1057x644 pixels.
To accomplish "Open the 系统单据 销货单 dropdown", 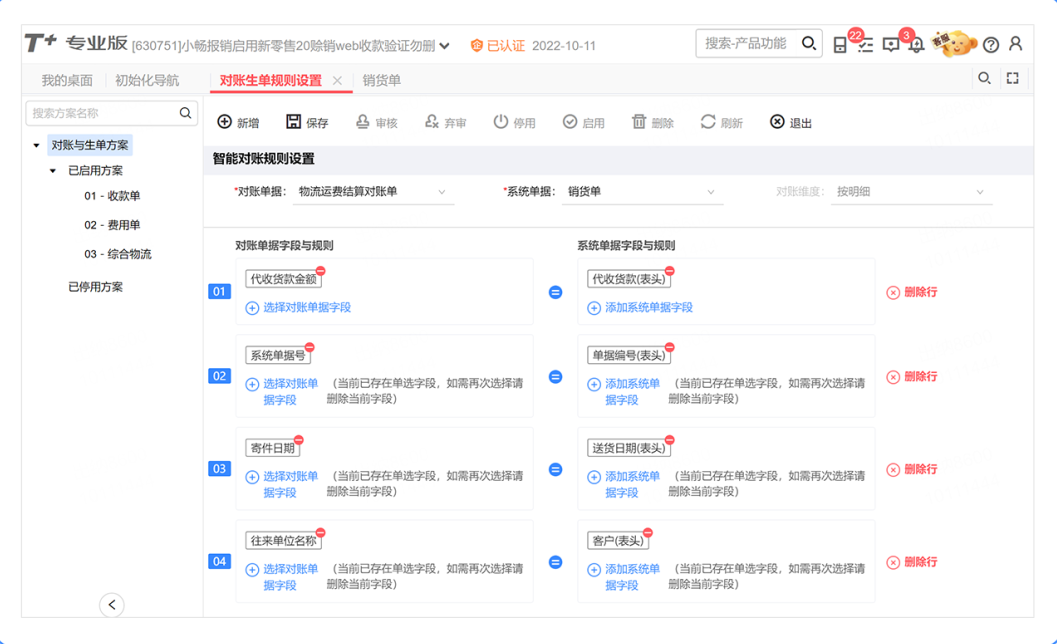I will pyautogui.click(x=641, y=192).
